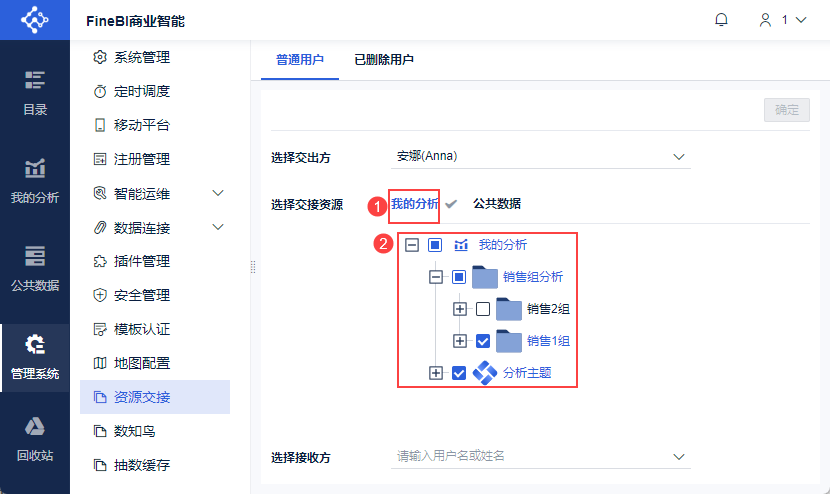Click the 选择接收方 user input field
This screenshot has width=830, height=494.
(530, 457)
